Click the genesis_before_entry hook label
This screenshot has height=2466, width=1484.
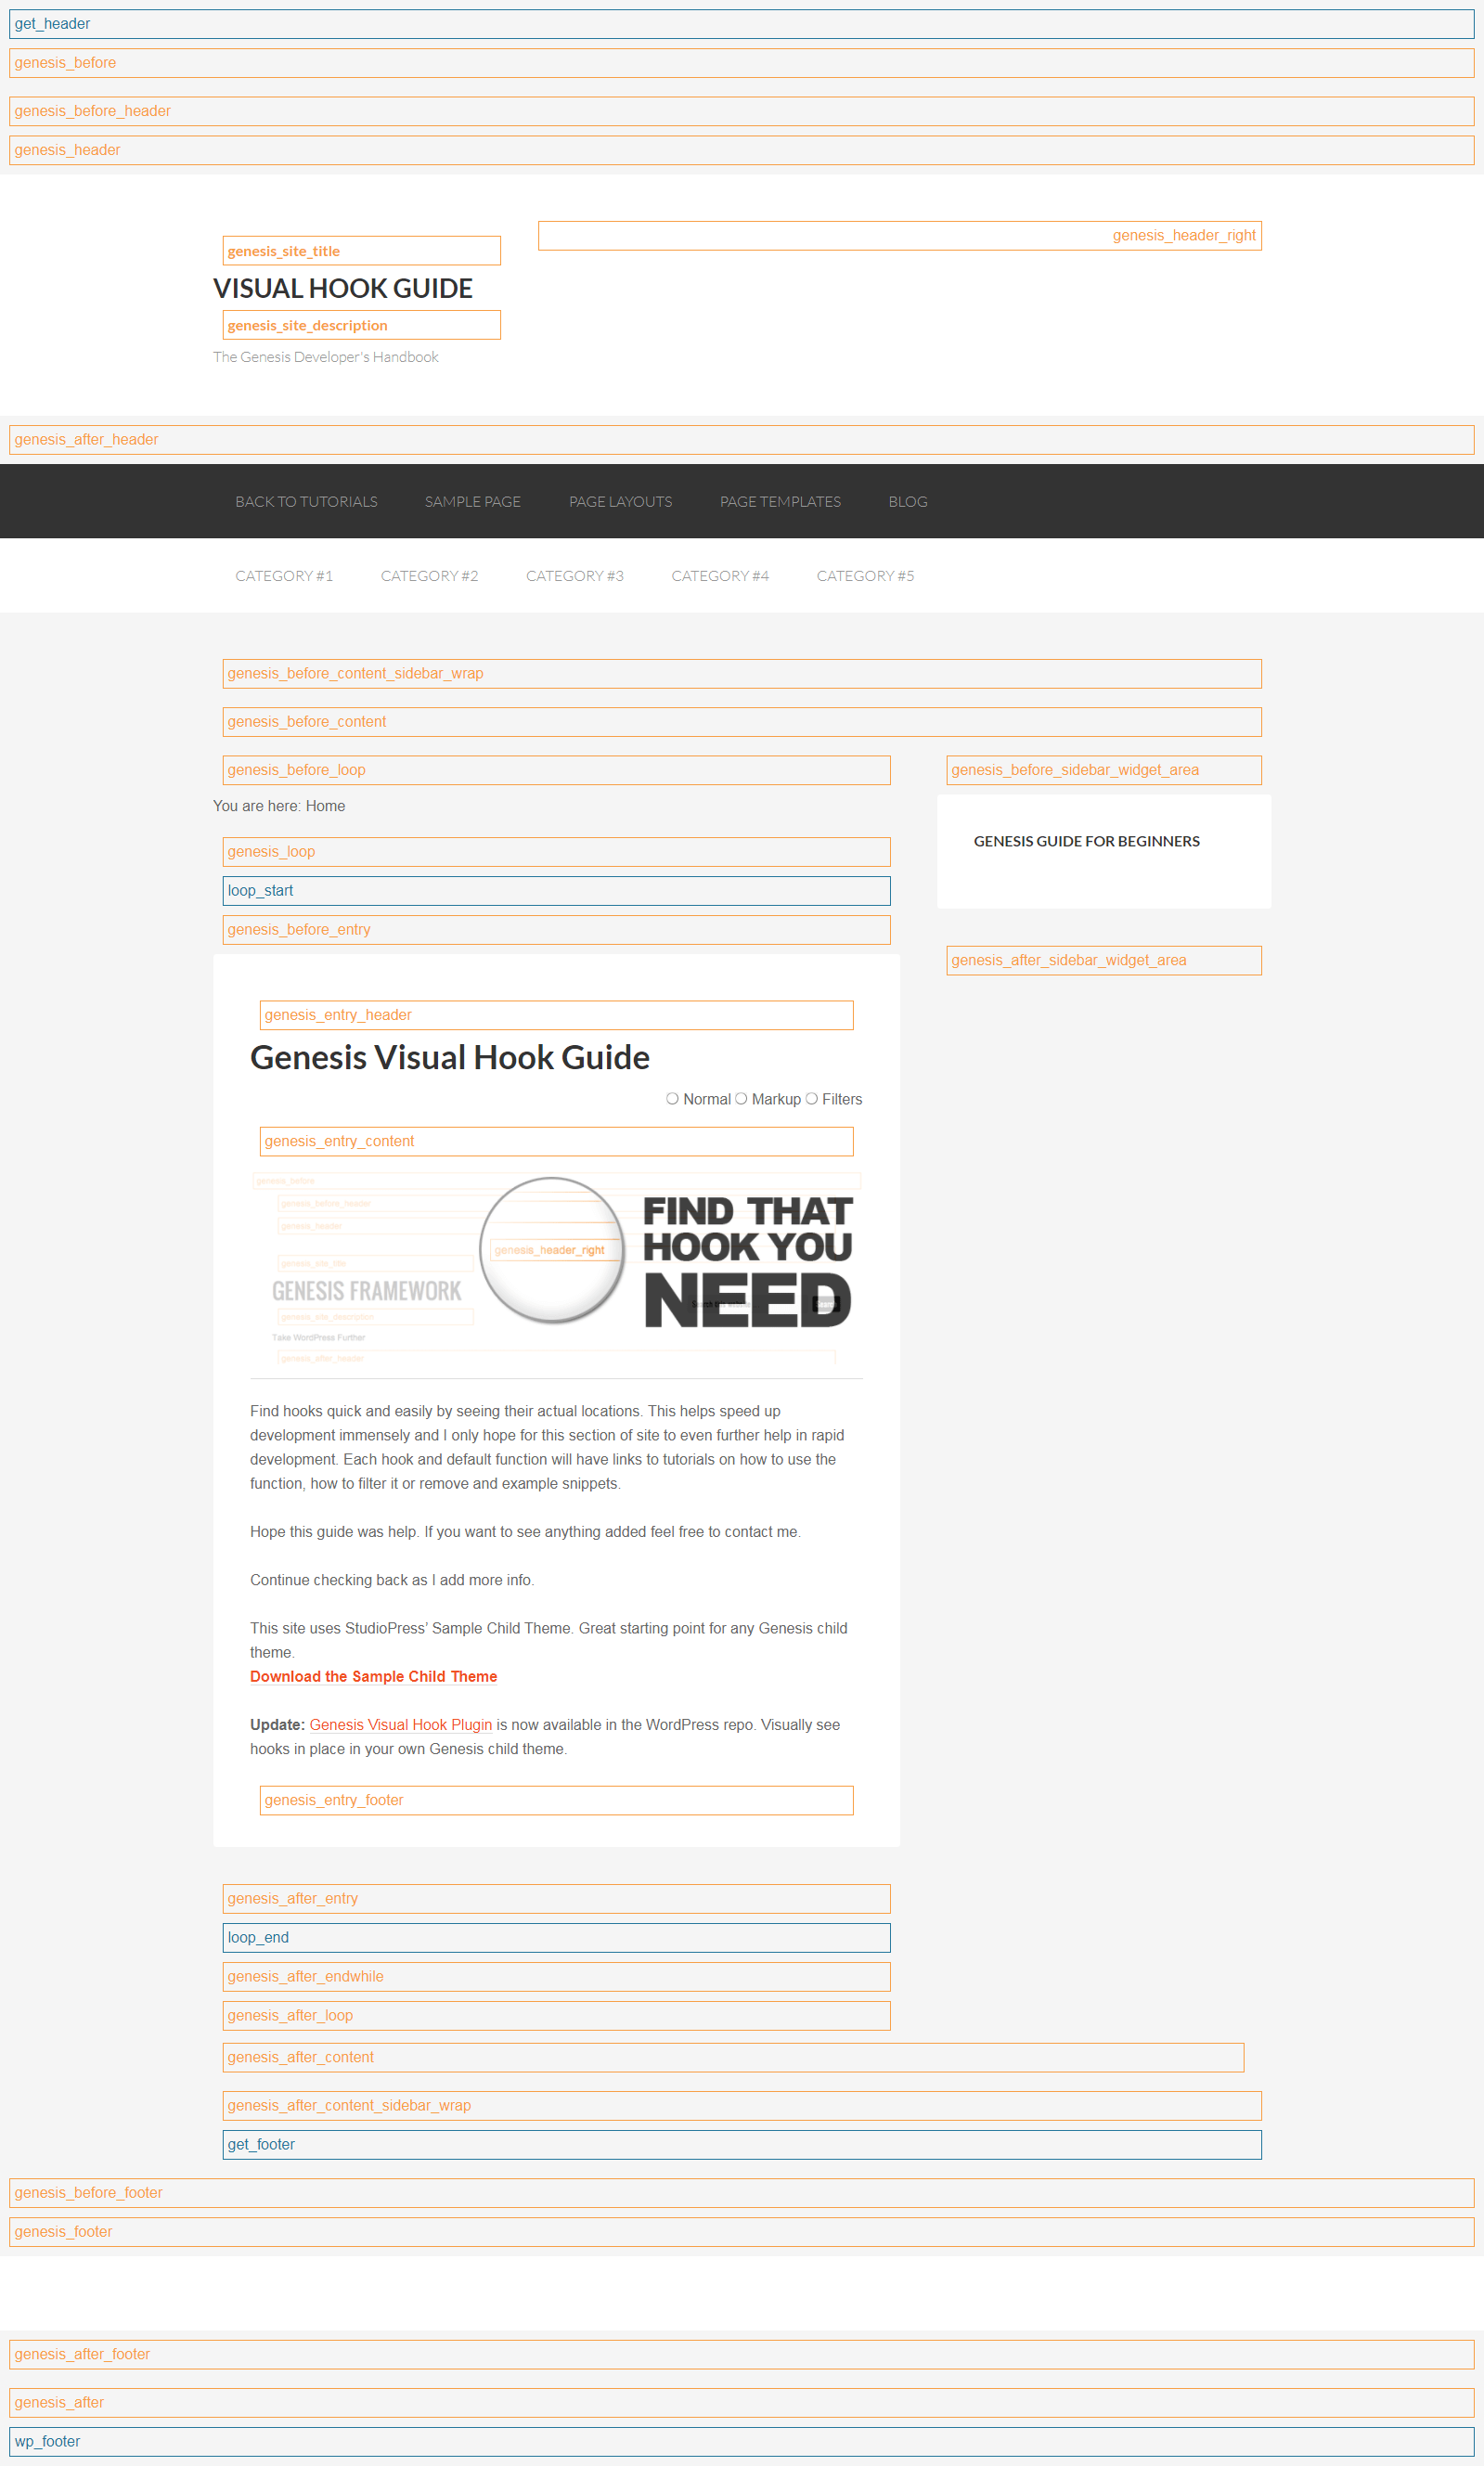tap(556, 930)
